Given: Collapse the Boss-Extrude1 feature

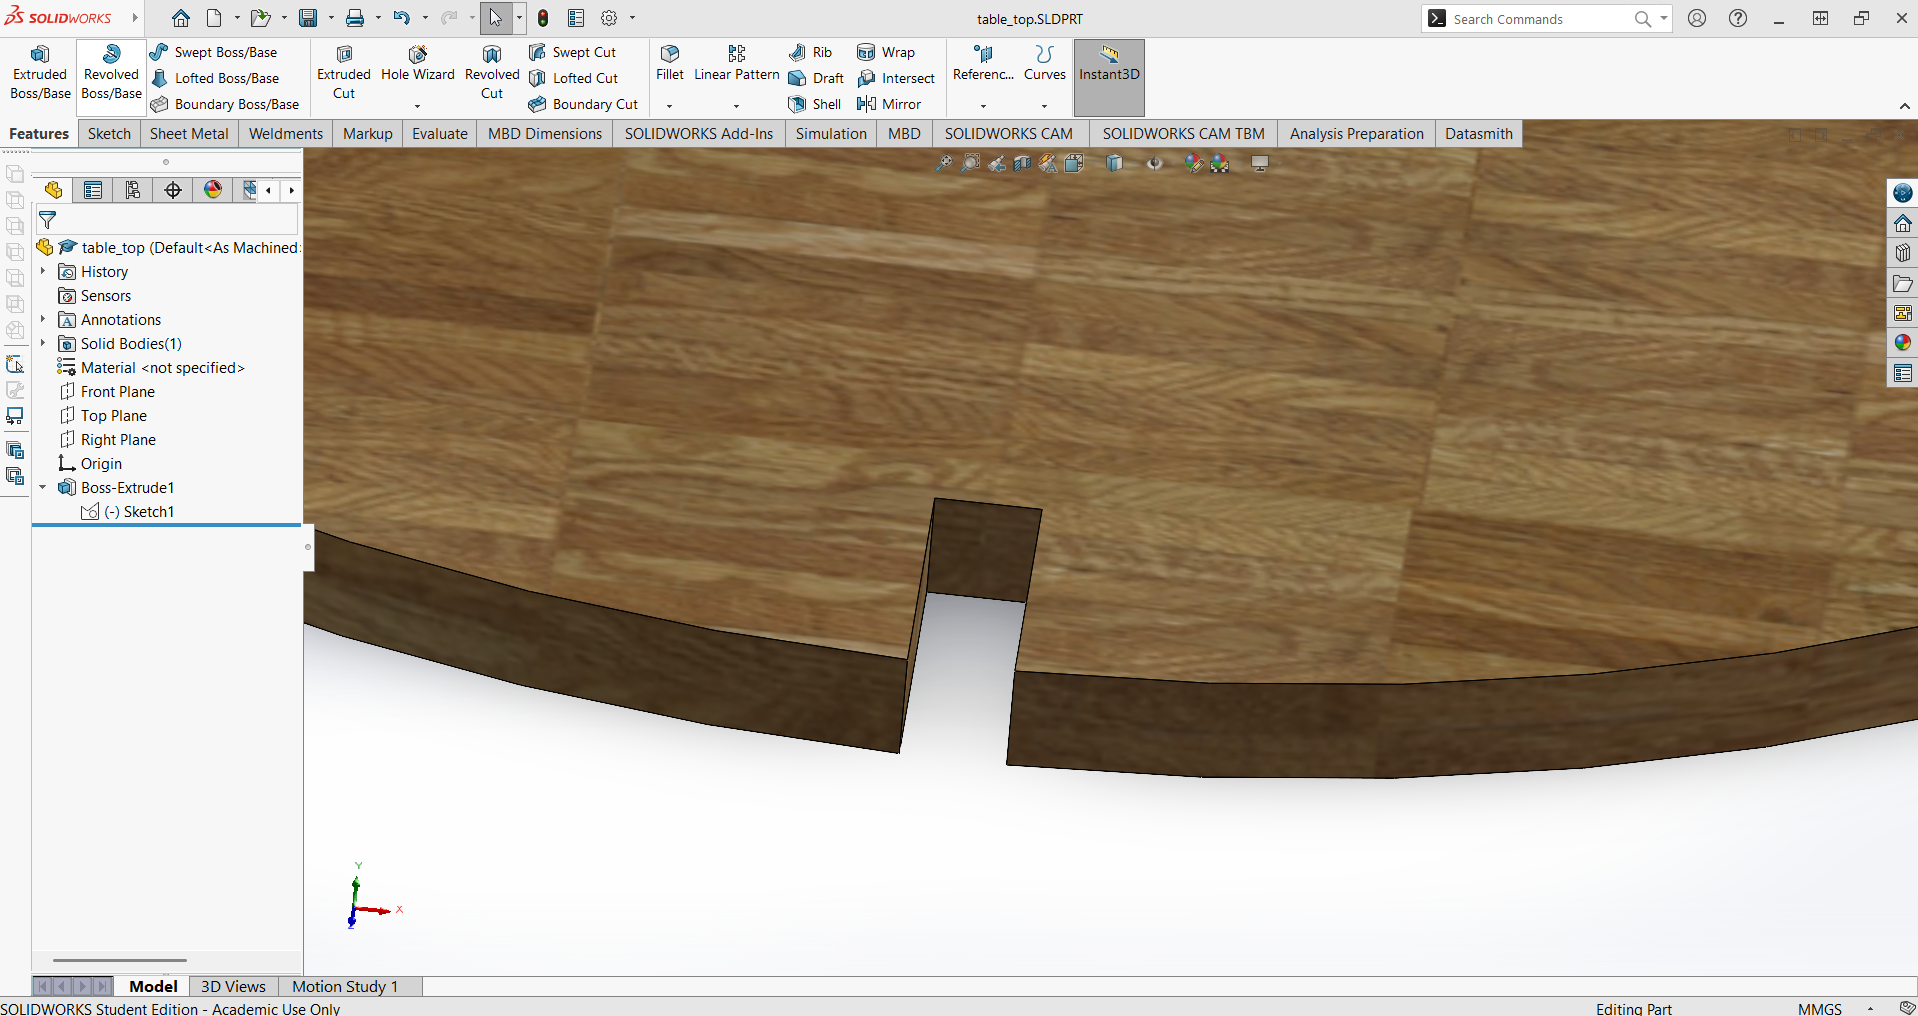Looking at the screenshot, I should point(43,487).
